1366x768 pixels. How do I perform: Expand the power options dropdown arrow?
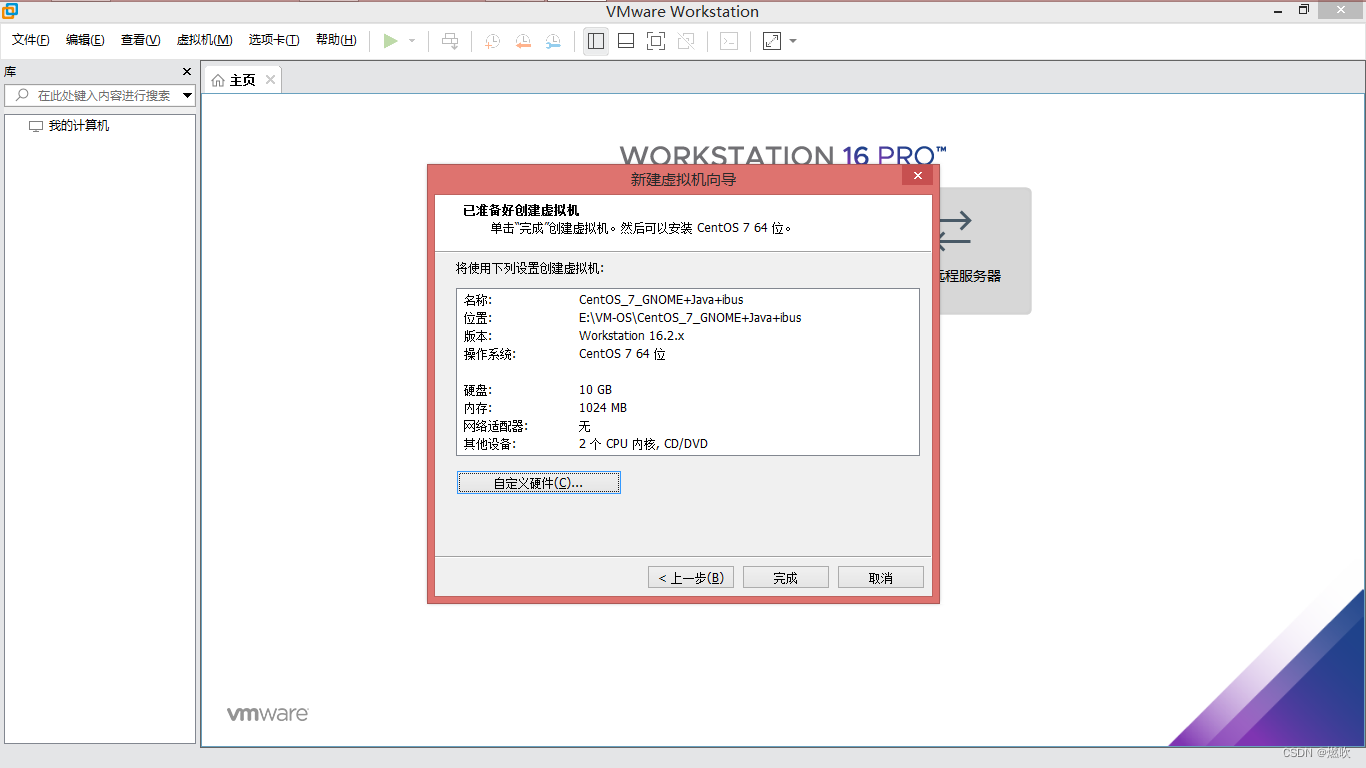(x=412, y=41)
